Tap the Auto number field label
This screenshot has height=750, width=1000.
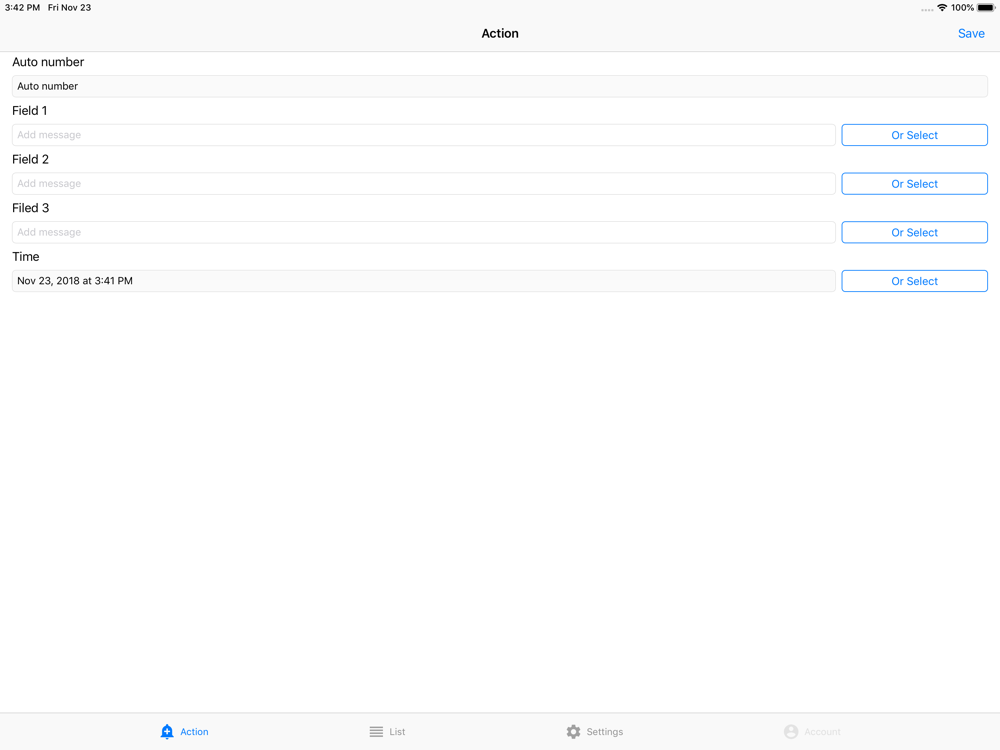click(x=48, y=62)
